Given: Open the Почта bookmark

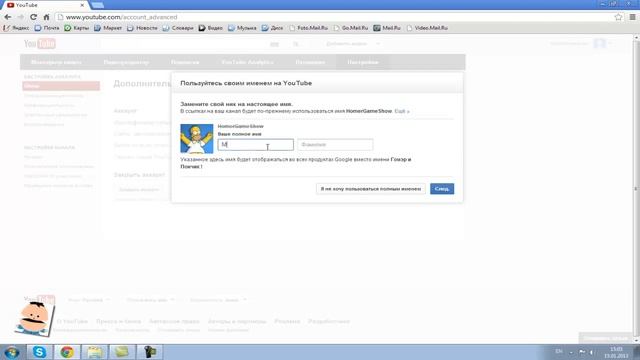Looking at the screenshot, I should click(x=47, y=28).
